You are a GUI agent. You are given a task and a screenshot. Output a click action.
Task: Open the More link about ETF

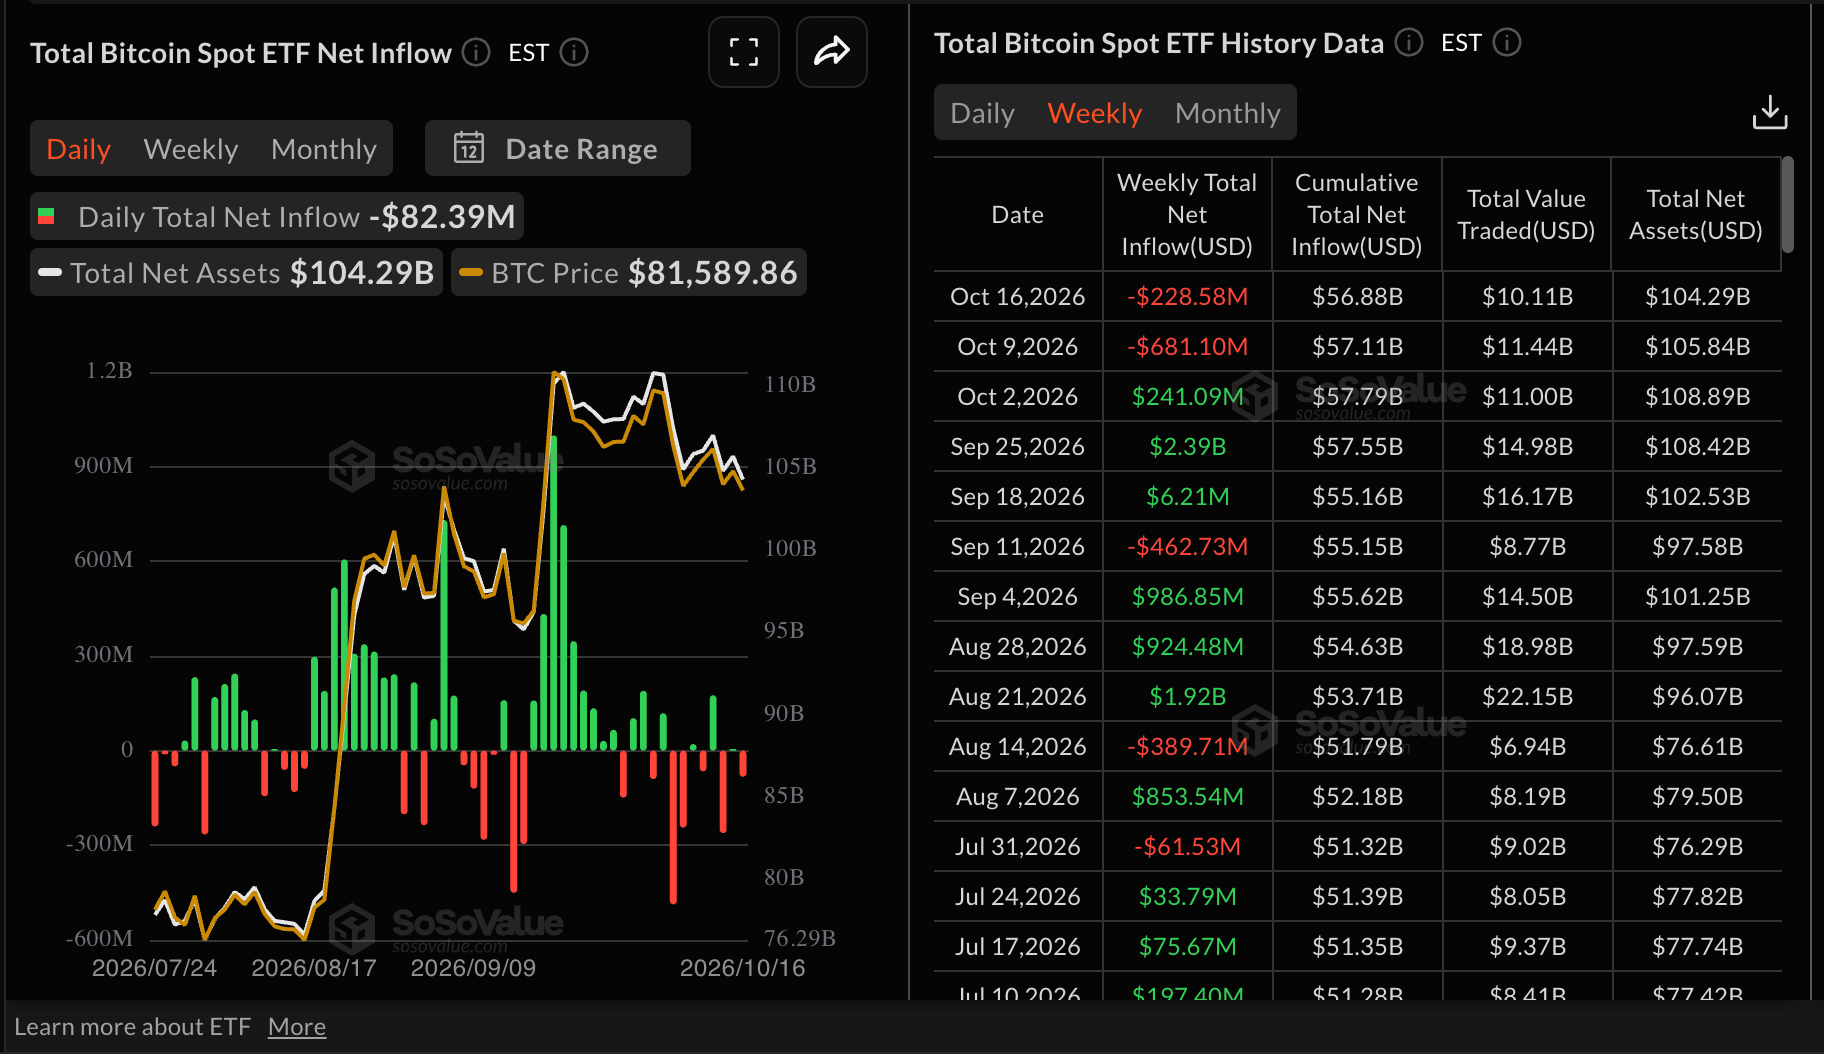point(297,1026)
